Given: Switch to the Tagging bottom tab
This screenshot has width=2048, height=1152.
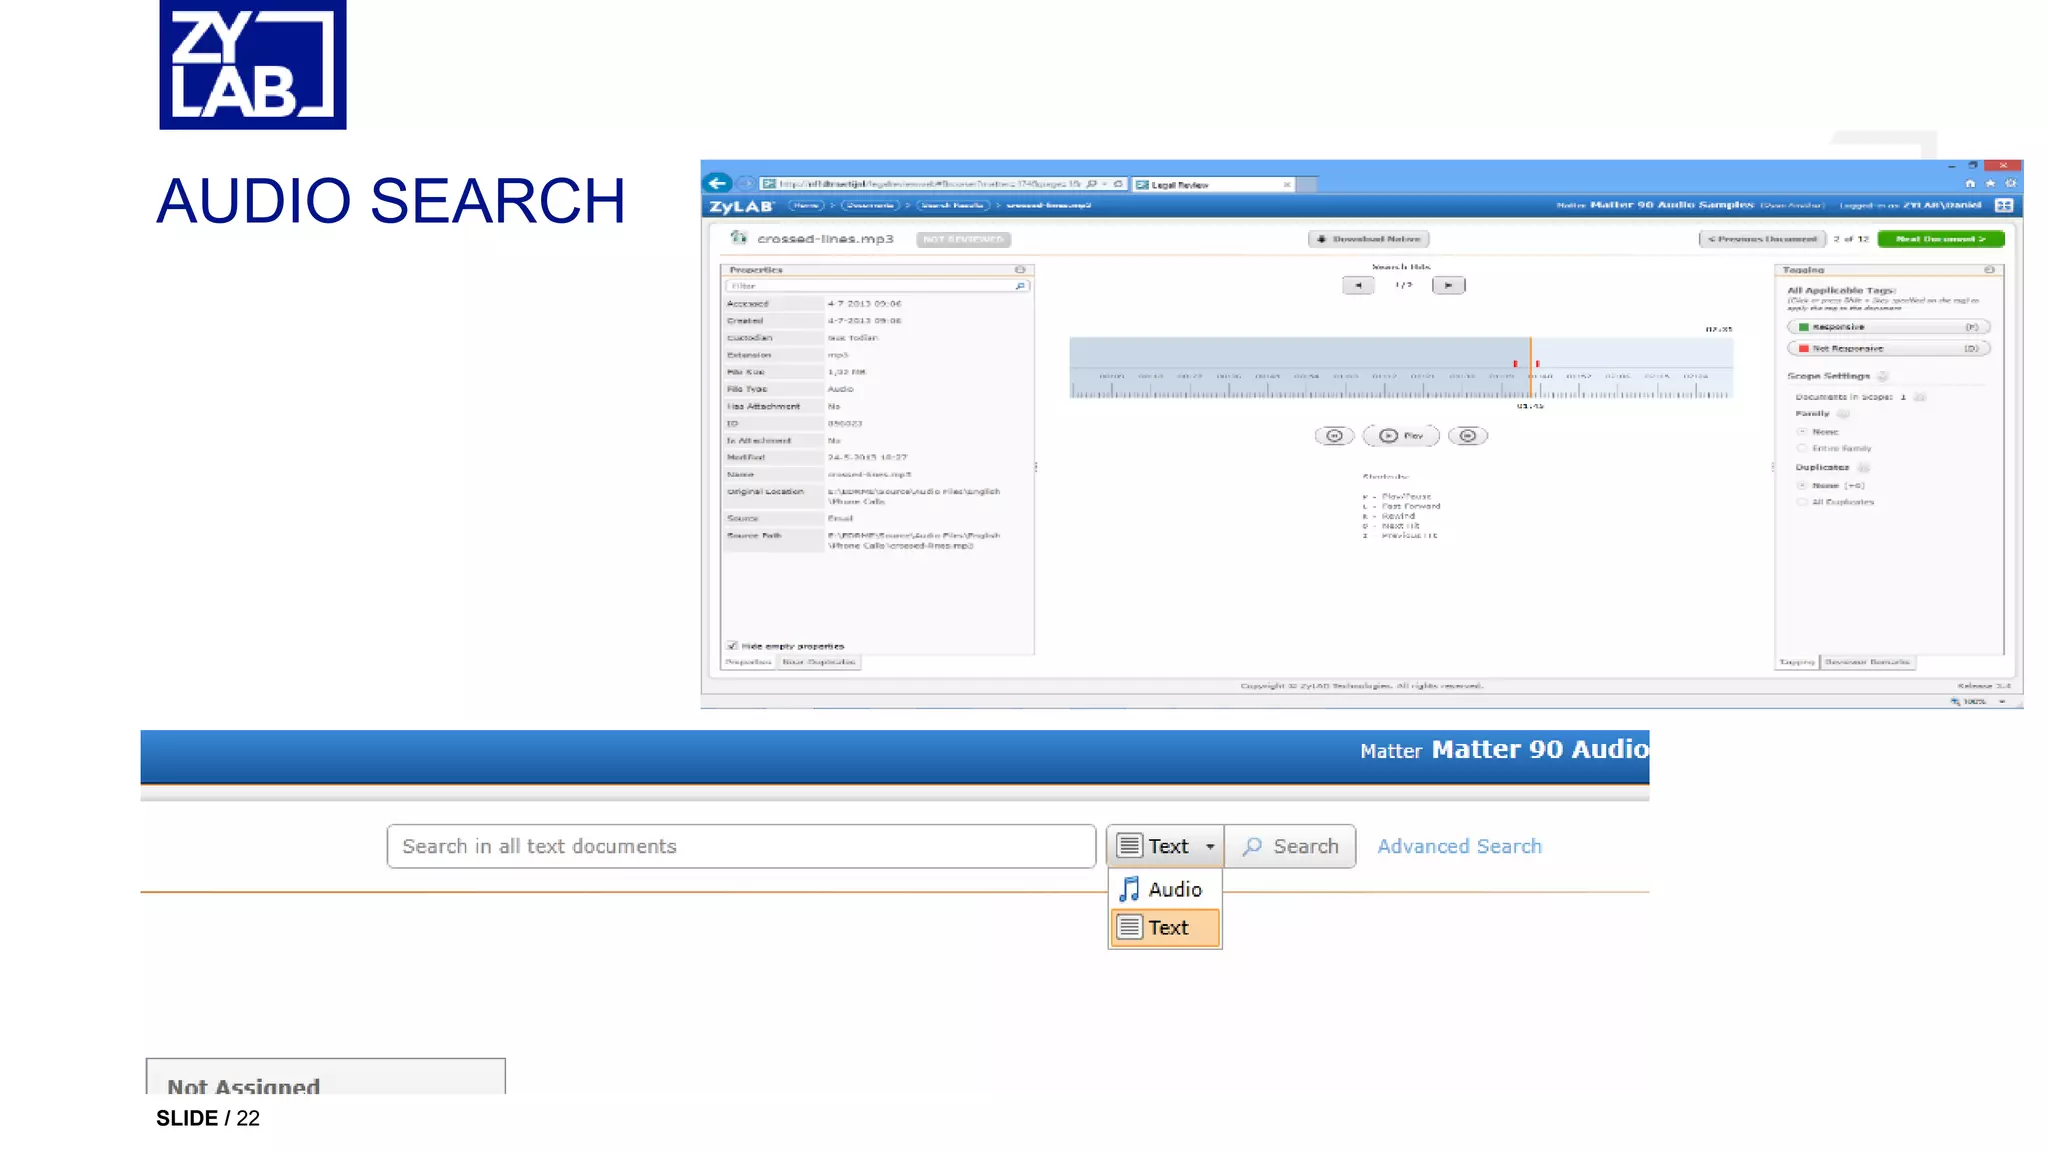Looking at the screenshot, I should click(x=1797, y=662).
